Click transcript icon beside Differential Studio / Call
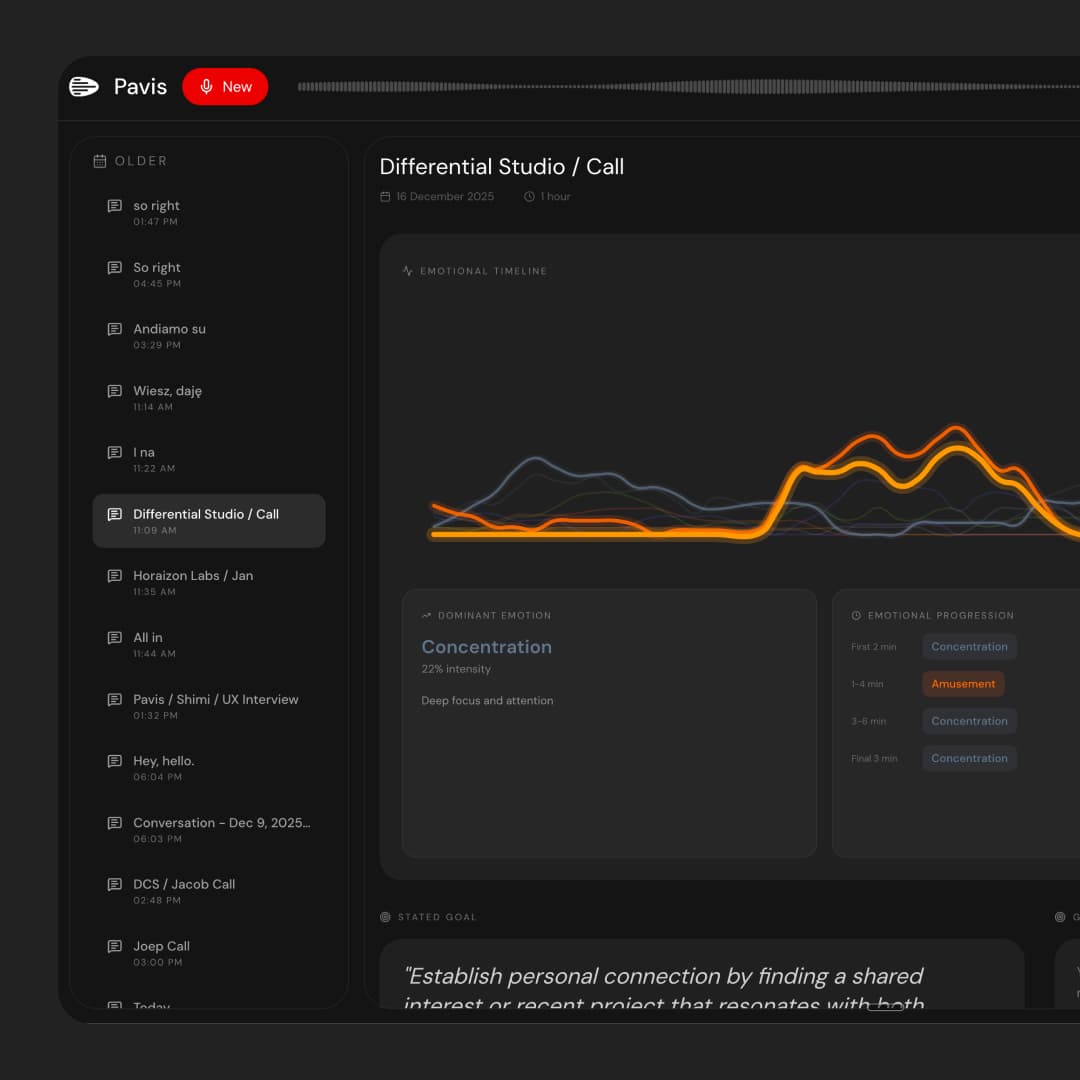This screenshot has height=1080, width=1080. pyautogui.click(x=115, y=515)
